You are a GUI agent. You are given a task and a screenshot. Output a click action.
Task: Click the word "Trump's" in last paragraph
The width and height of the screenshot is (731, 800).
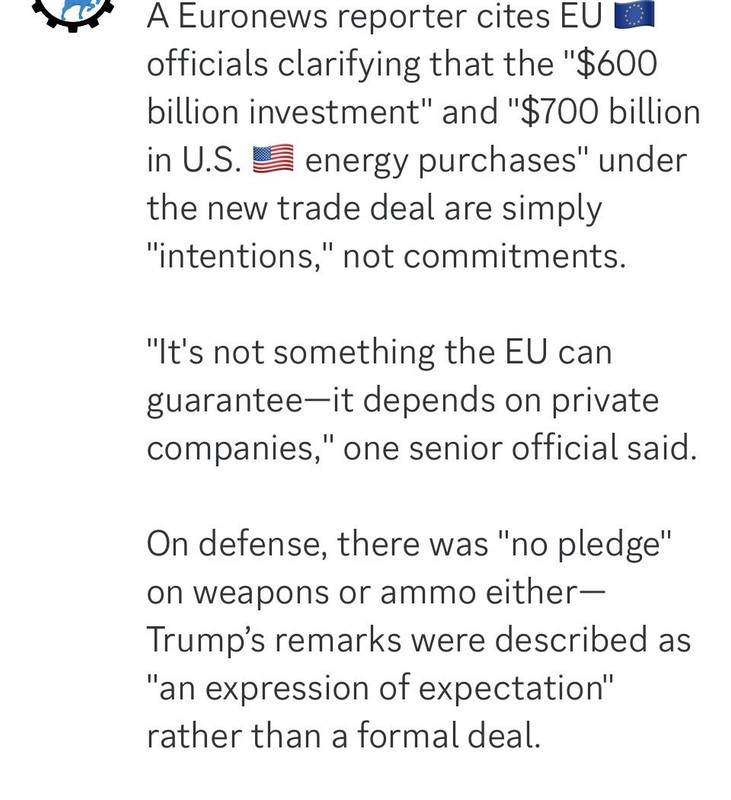tap(206, 640)
